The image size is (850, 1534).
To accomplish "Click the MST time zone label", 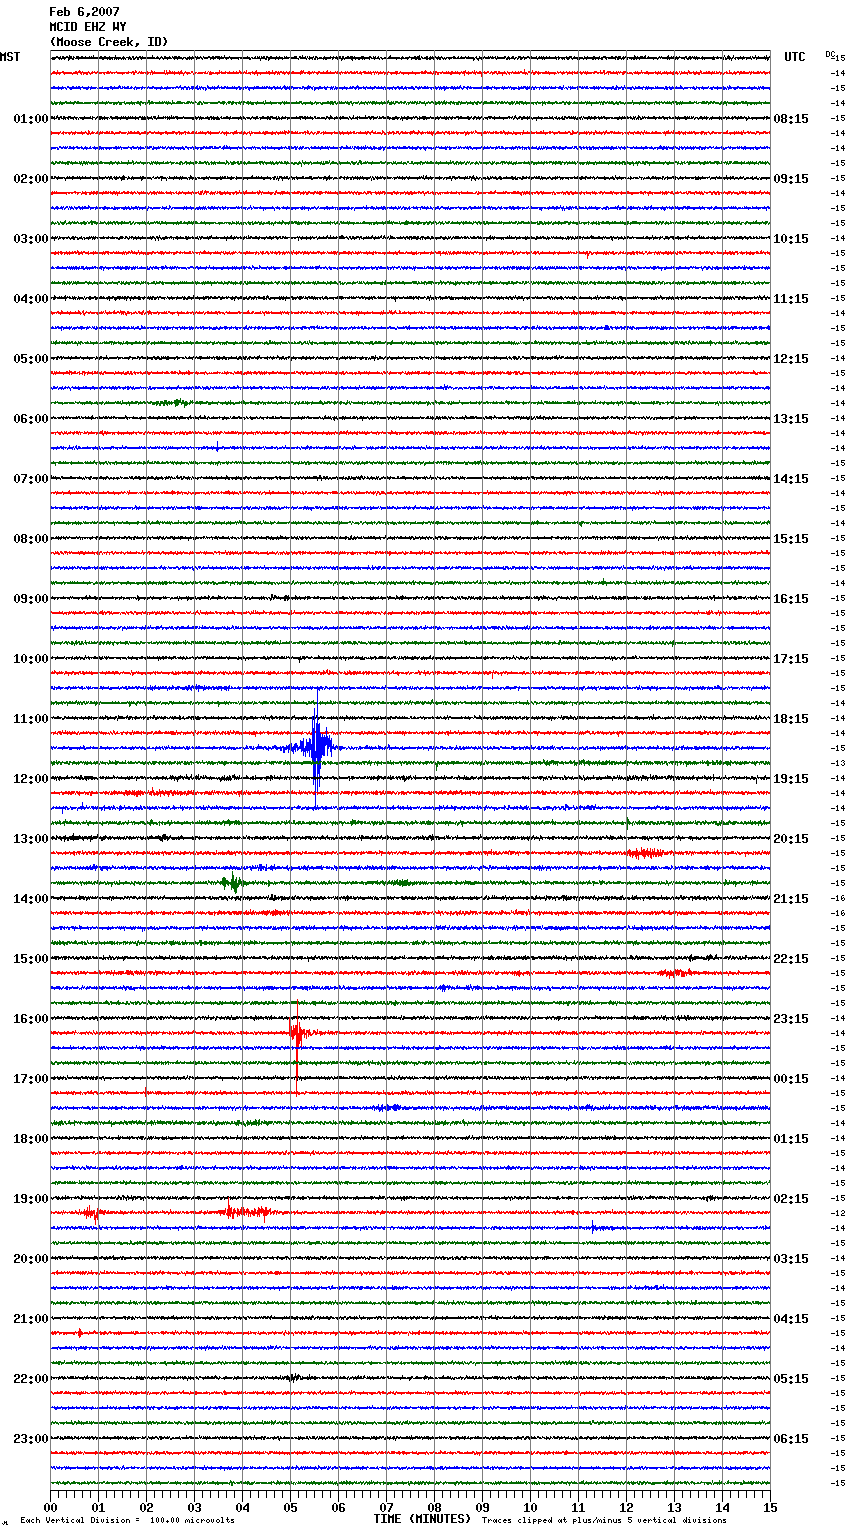I will click(10, 57).
